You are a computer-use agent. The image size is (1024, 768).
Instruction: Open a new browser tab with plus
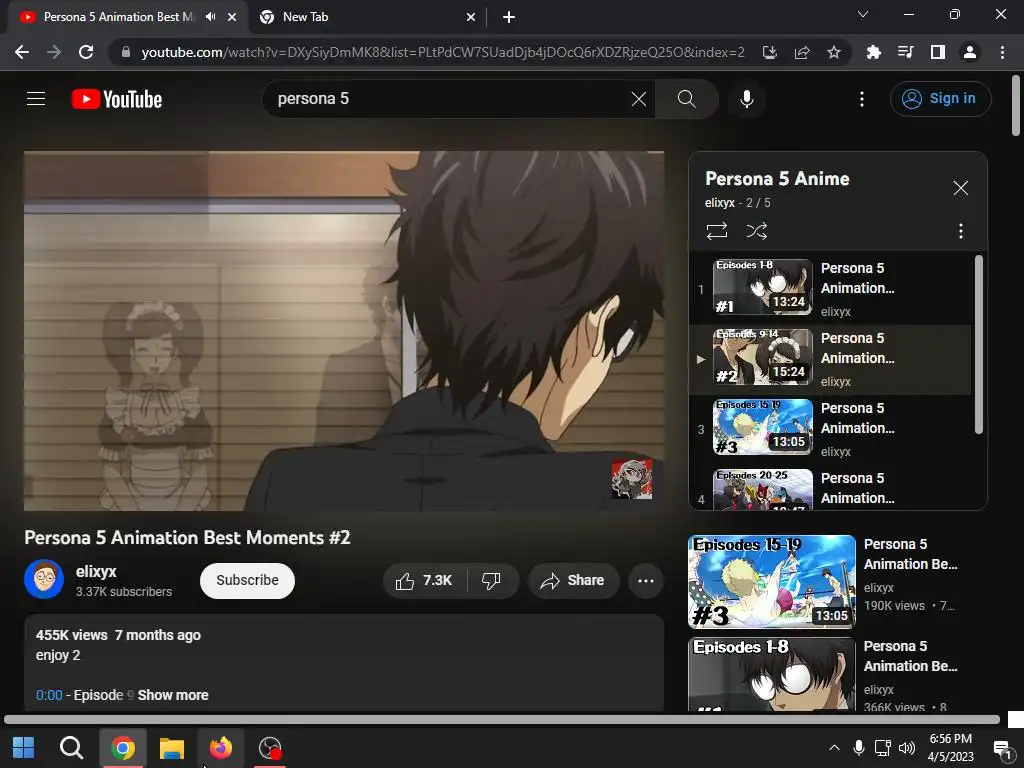[509, 17]
